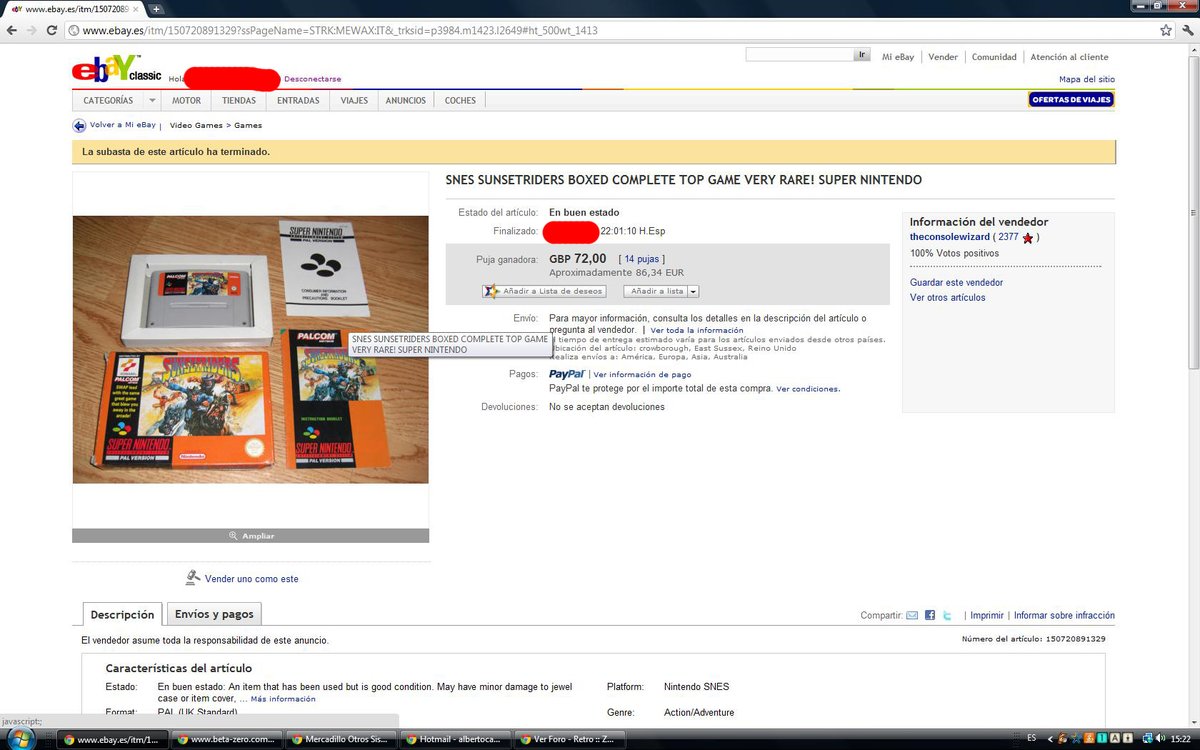Viewport: 1200px width, 750px height.
Task: Switch to the Descripción tab
Action: tap(122, 615)
